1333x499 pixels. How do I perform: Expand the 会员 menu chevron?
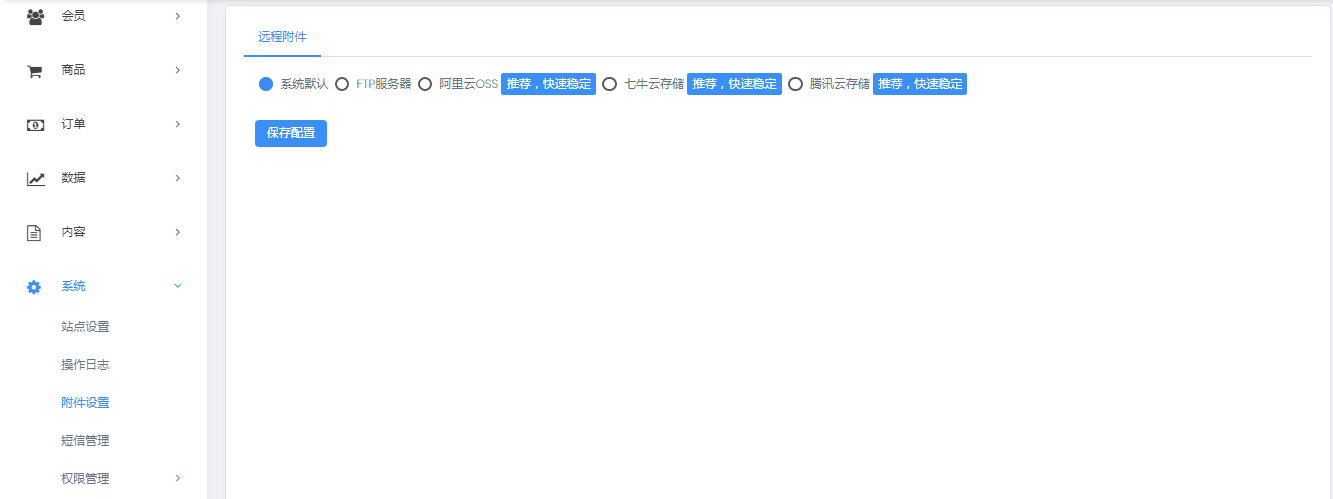click(x=178, y=16)
